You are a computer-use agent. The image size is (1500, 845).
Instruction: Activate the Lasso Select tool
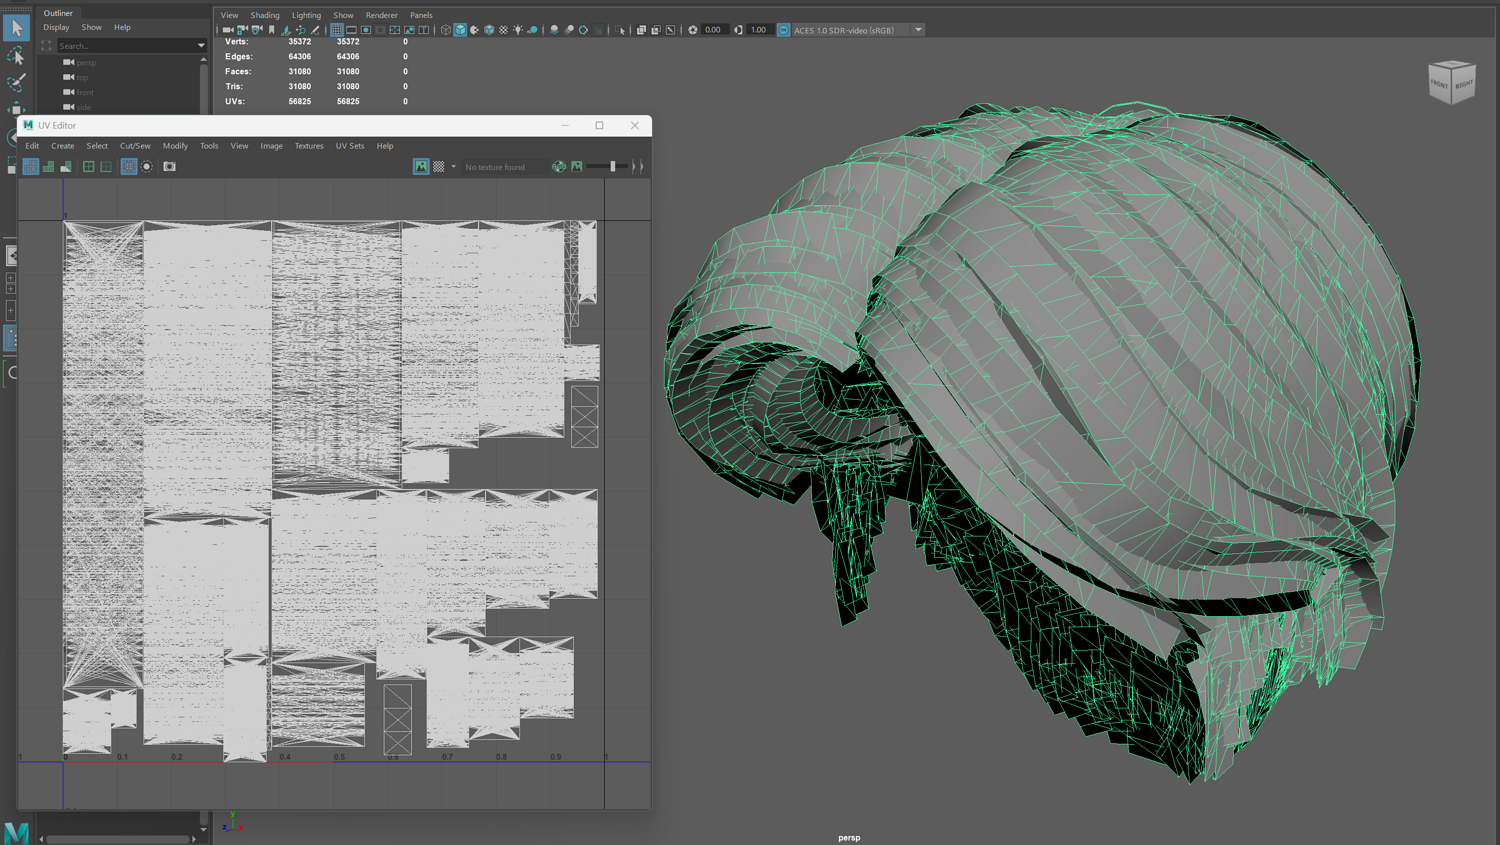pos(16,56)
